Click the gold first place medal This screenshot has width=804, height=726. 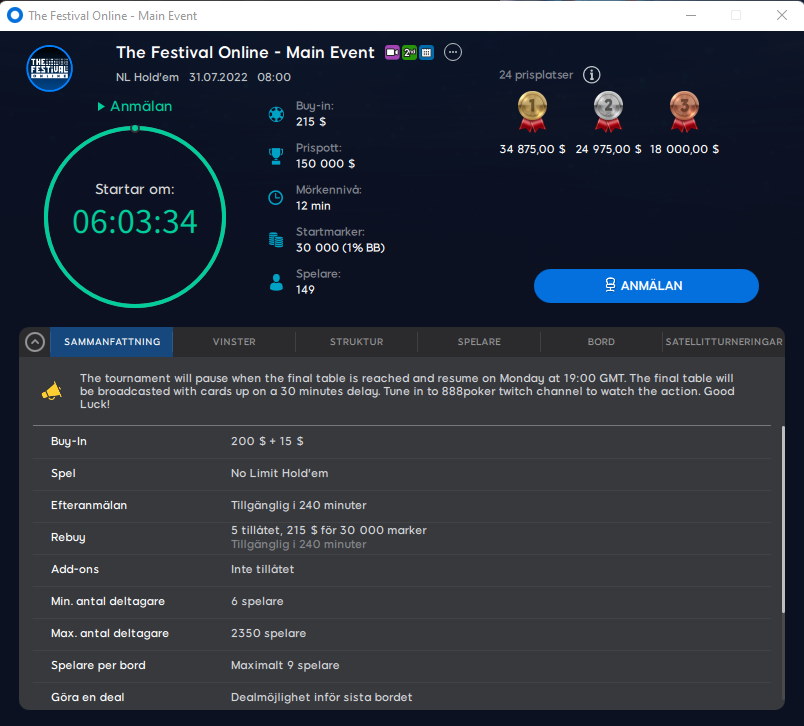click(x=532, y=111)
